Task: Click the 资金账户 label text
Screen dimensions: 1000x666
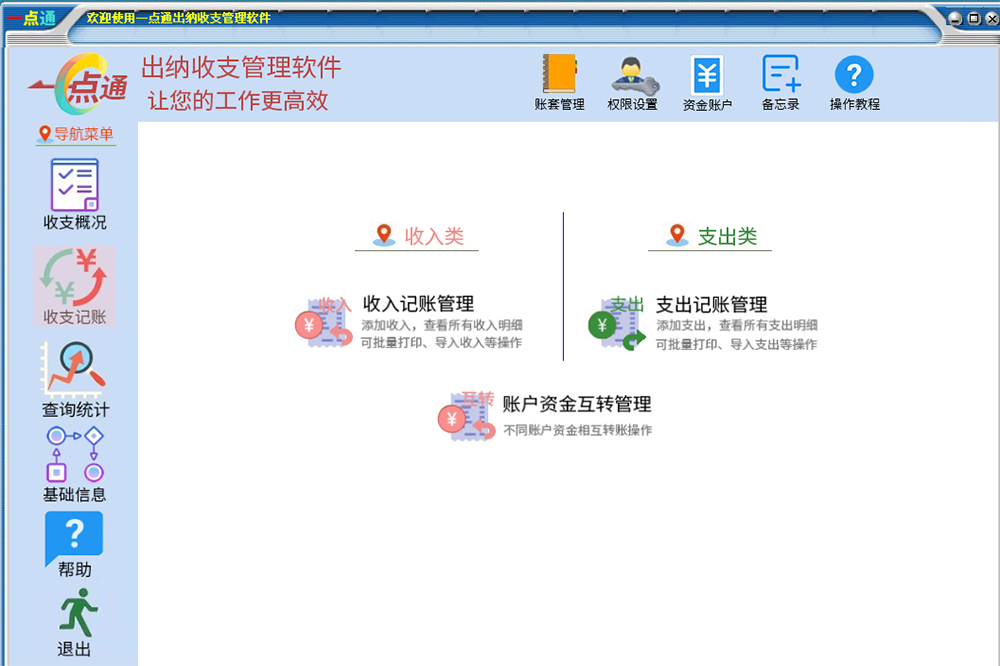Action: pyautogui.click(x=707, y=105)
